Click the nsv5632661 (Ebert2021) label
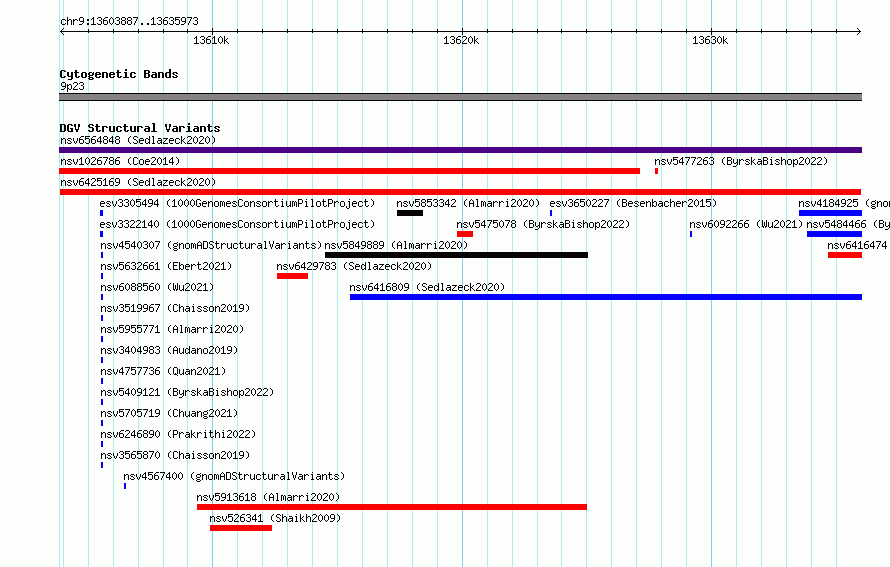 coord(166,266)
